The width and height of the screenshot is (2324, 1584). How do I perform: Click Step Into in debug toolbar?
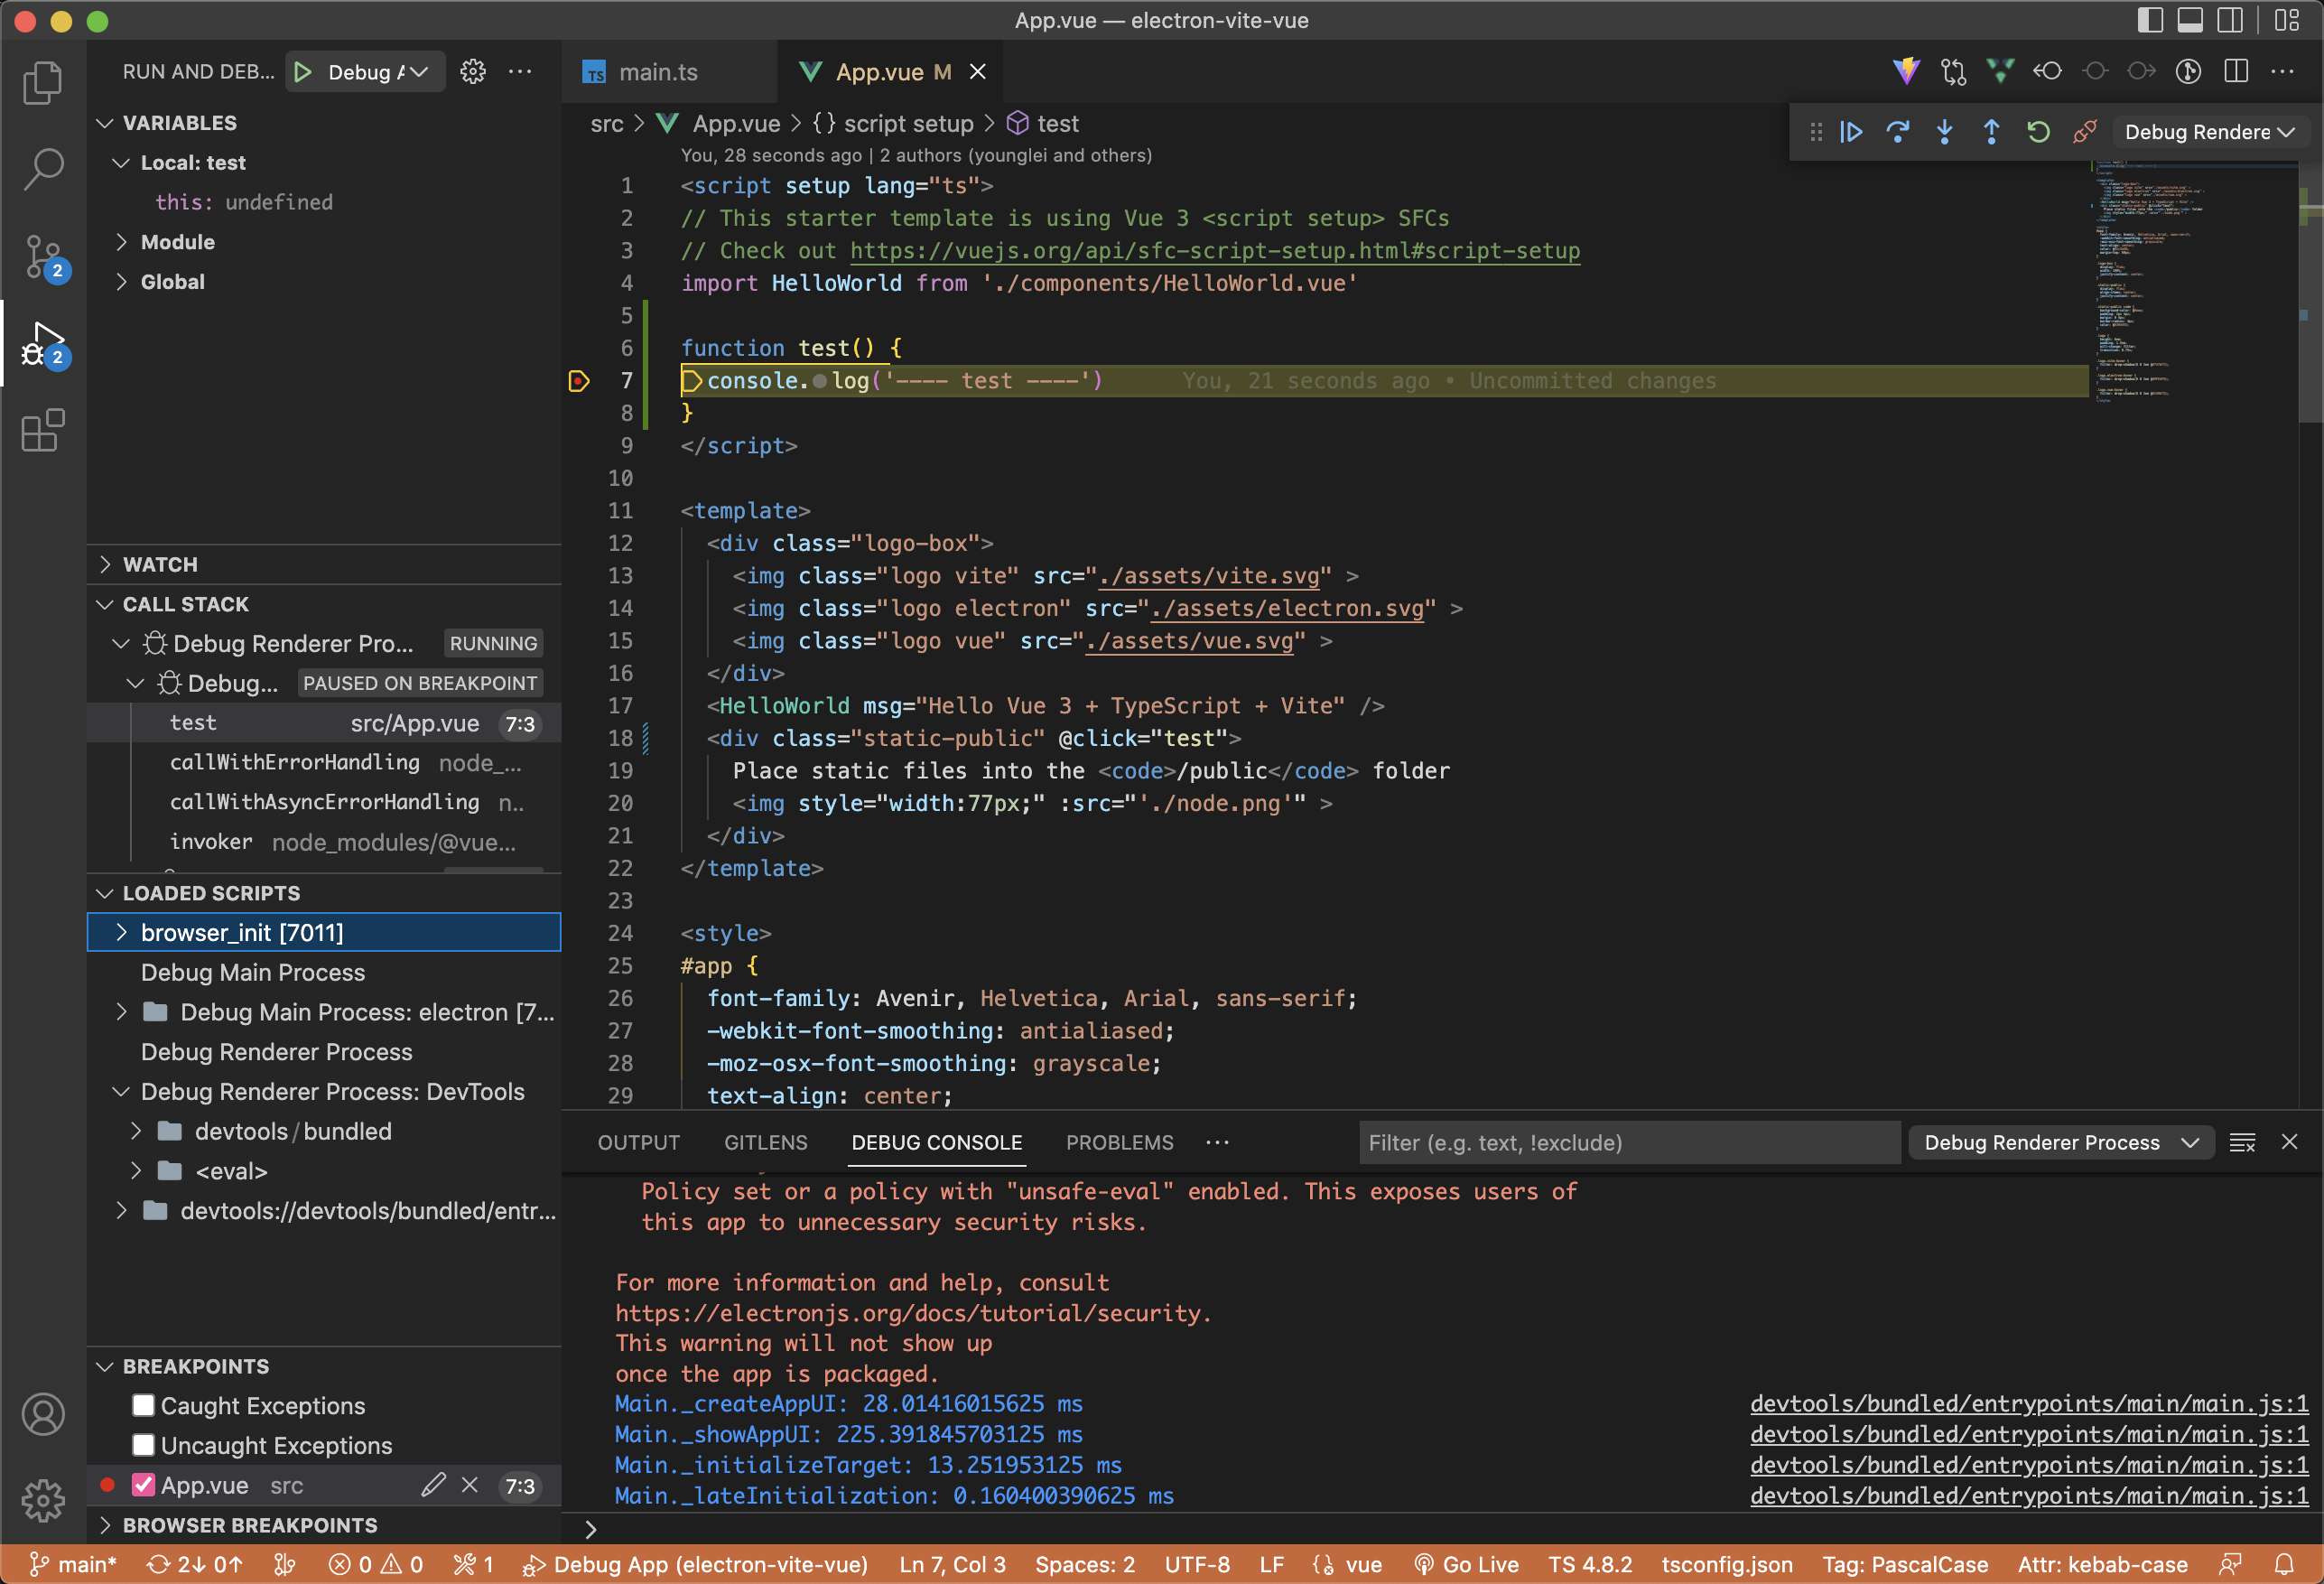coord(1944,132)
